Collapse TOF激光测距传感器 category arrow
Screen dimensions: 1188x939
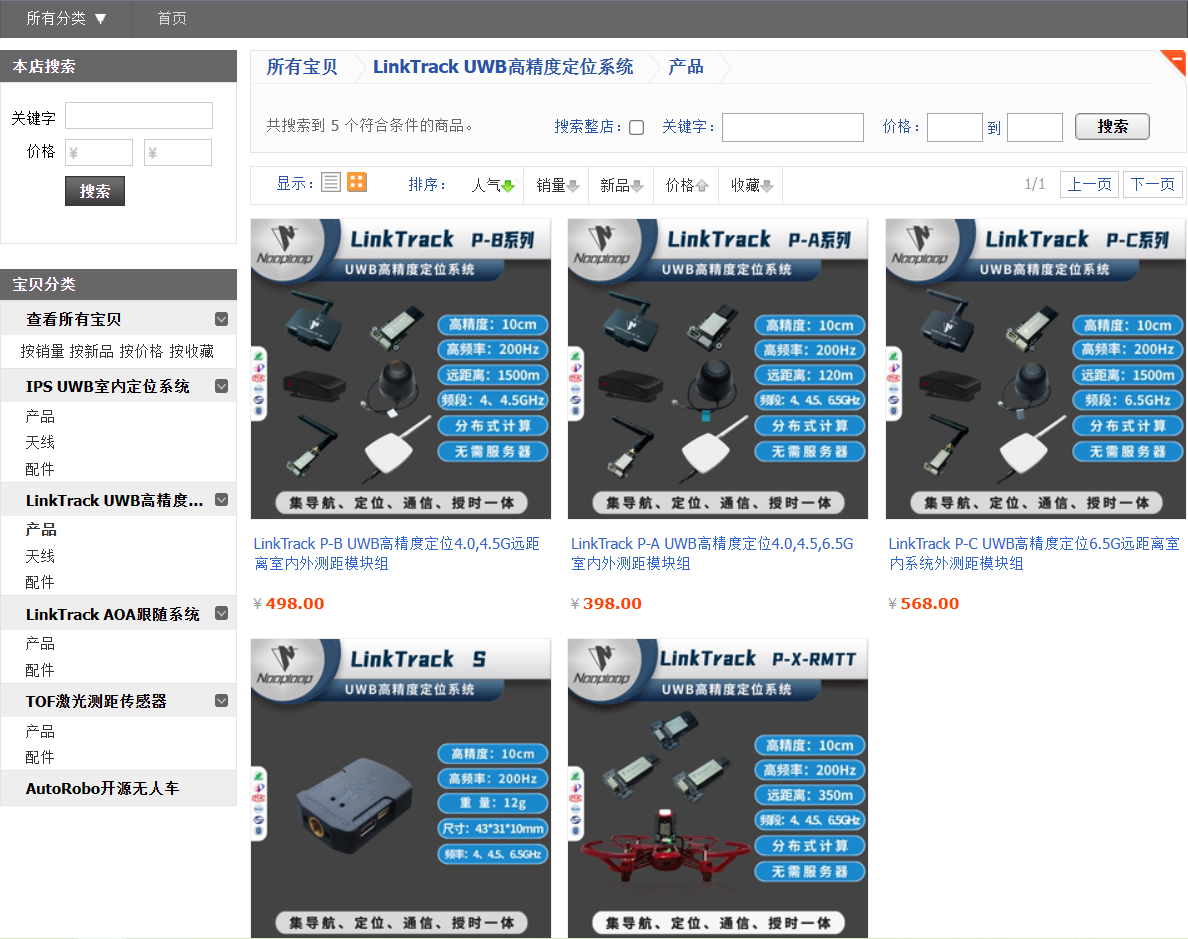(x=221, y=700)
